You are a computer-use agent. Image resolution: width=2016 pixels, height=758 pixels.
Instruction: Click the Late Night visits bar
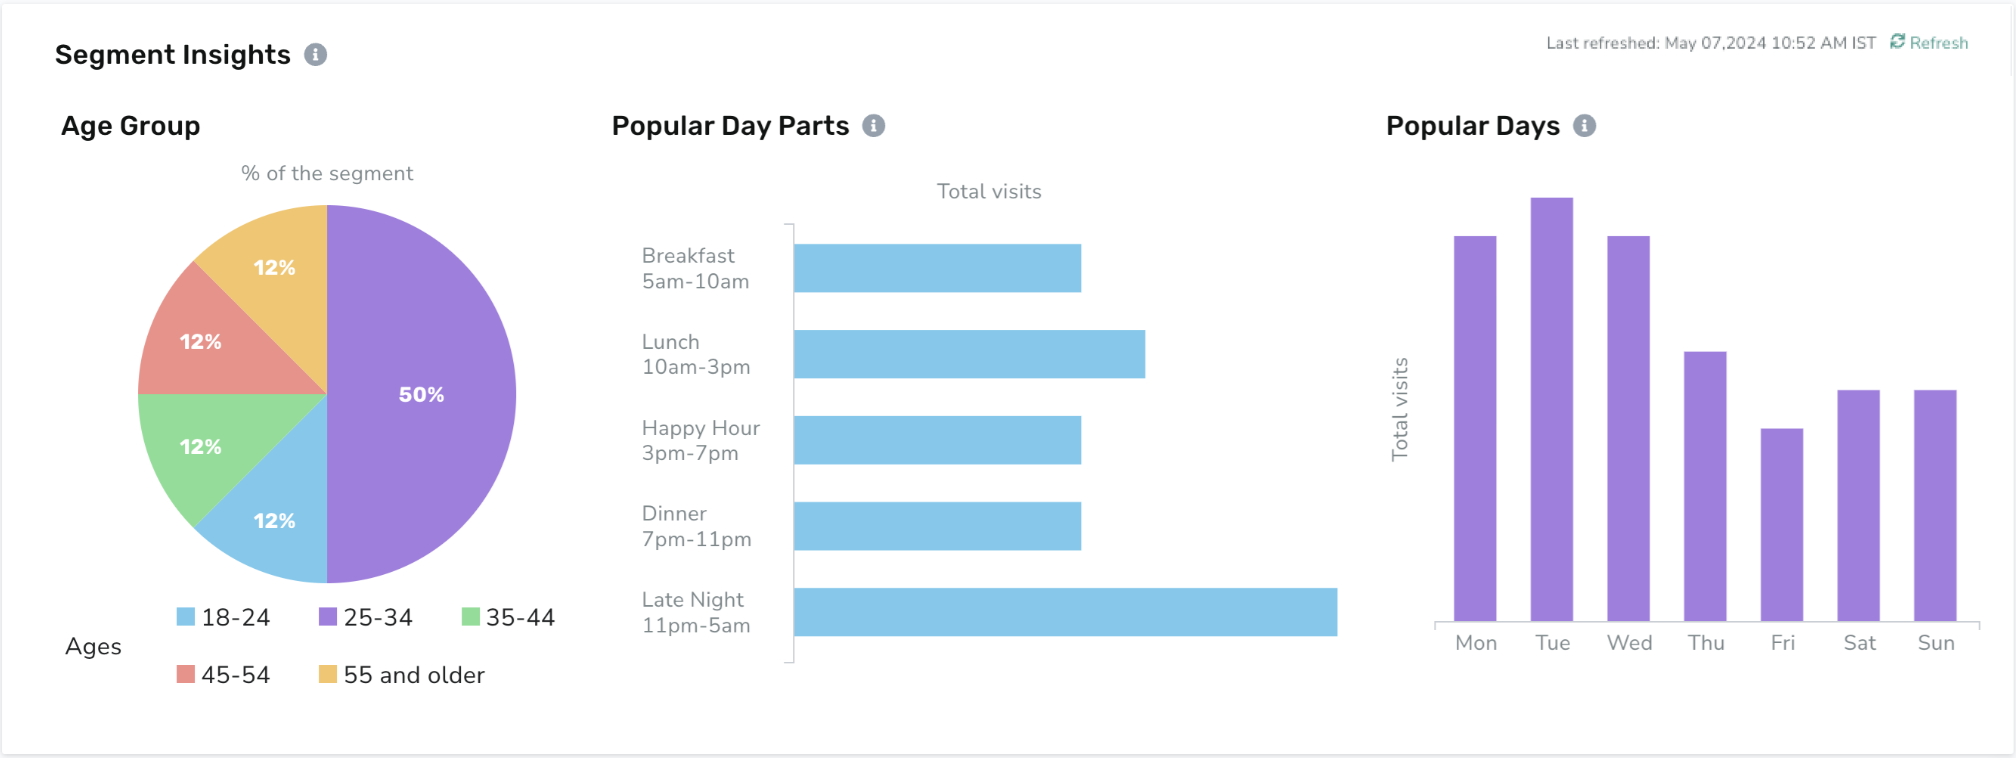click(x=1065, y=612)
